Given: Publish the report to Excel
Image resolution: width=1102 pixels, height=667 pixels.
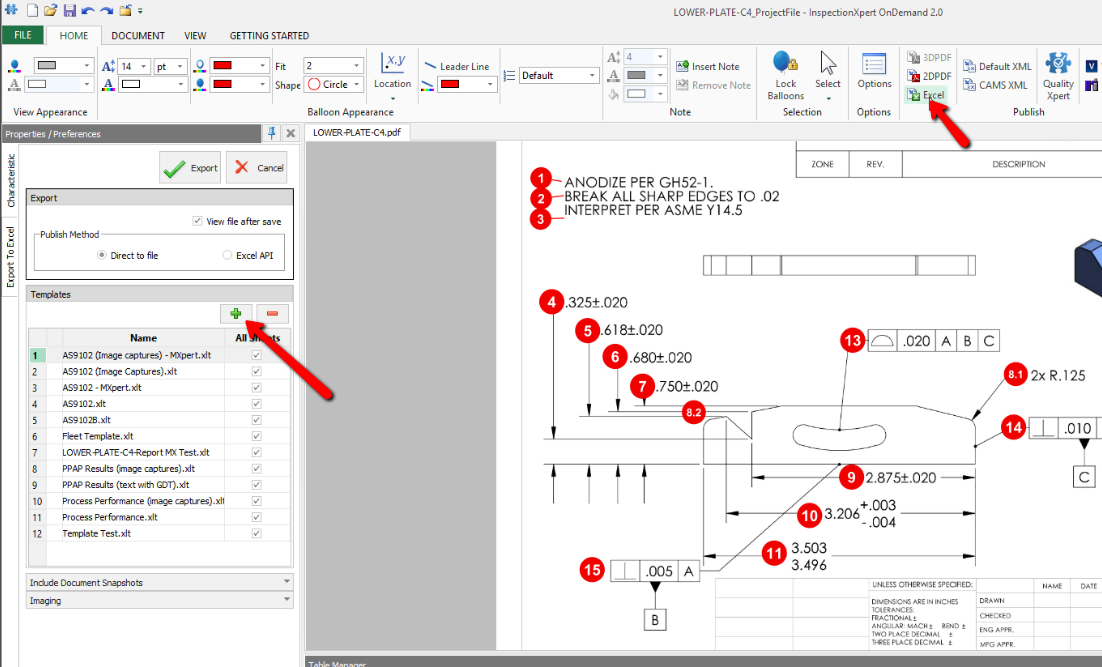Looking at the screenshot, I should [929, 94].
